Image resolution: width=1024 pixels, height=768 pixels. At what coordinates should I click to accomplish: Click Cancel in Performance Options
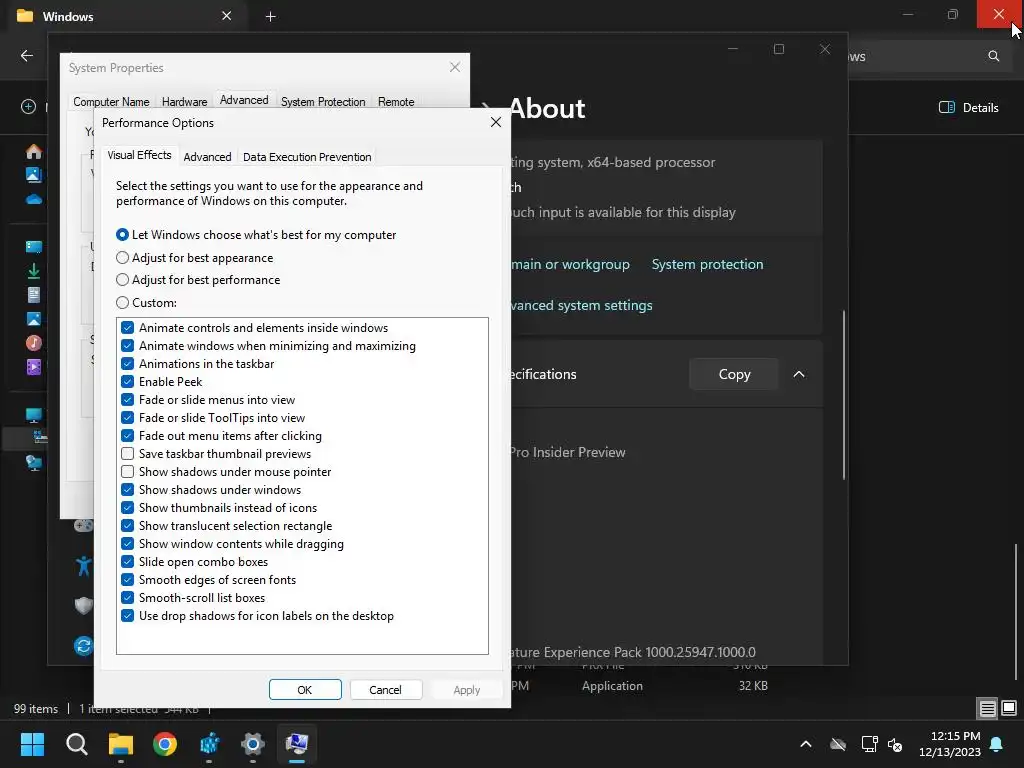point(385,690)
